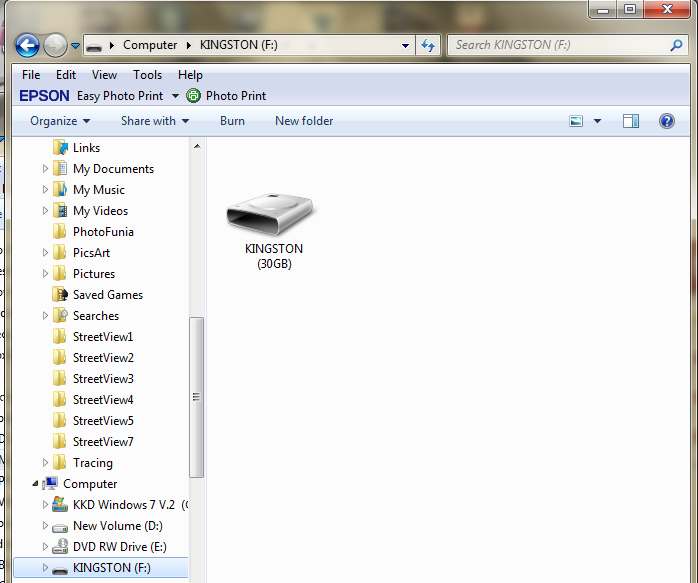The width and height of the screenshot is (698, 583).
Task: Click KKD Windows 7 V.2 drive icon
Action: pyautogui.click(x=60, y=505)
